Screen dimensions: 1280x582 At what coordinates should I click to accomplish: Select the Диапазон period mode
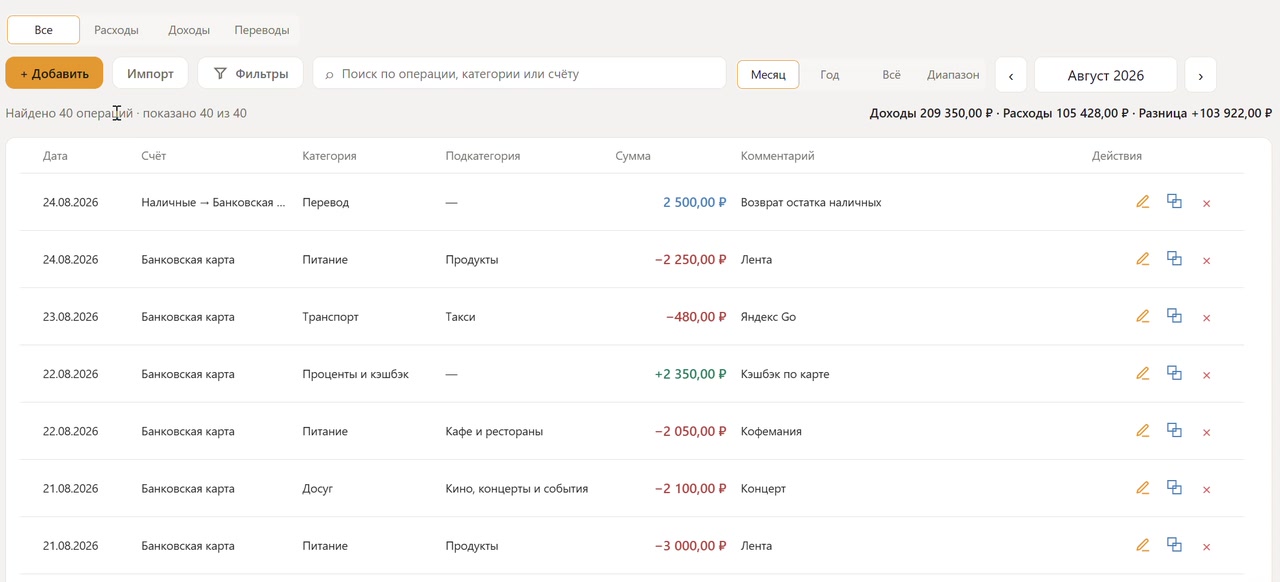pyautogui.click(x=953, y=75)
